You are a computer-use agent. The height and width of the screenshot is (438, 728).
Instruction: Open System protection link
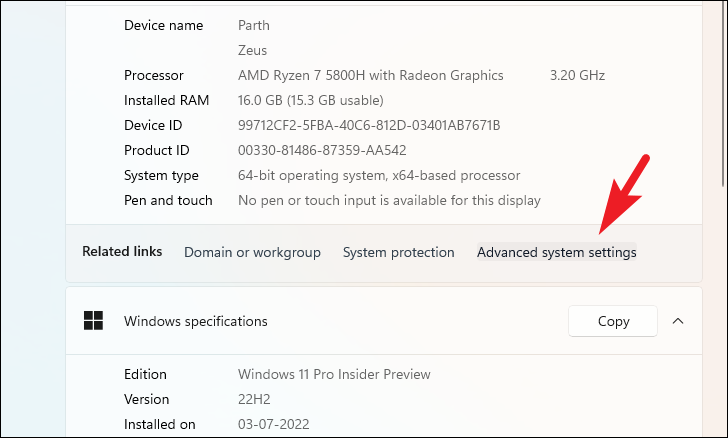click(x=398, y=252)
